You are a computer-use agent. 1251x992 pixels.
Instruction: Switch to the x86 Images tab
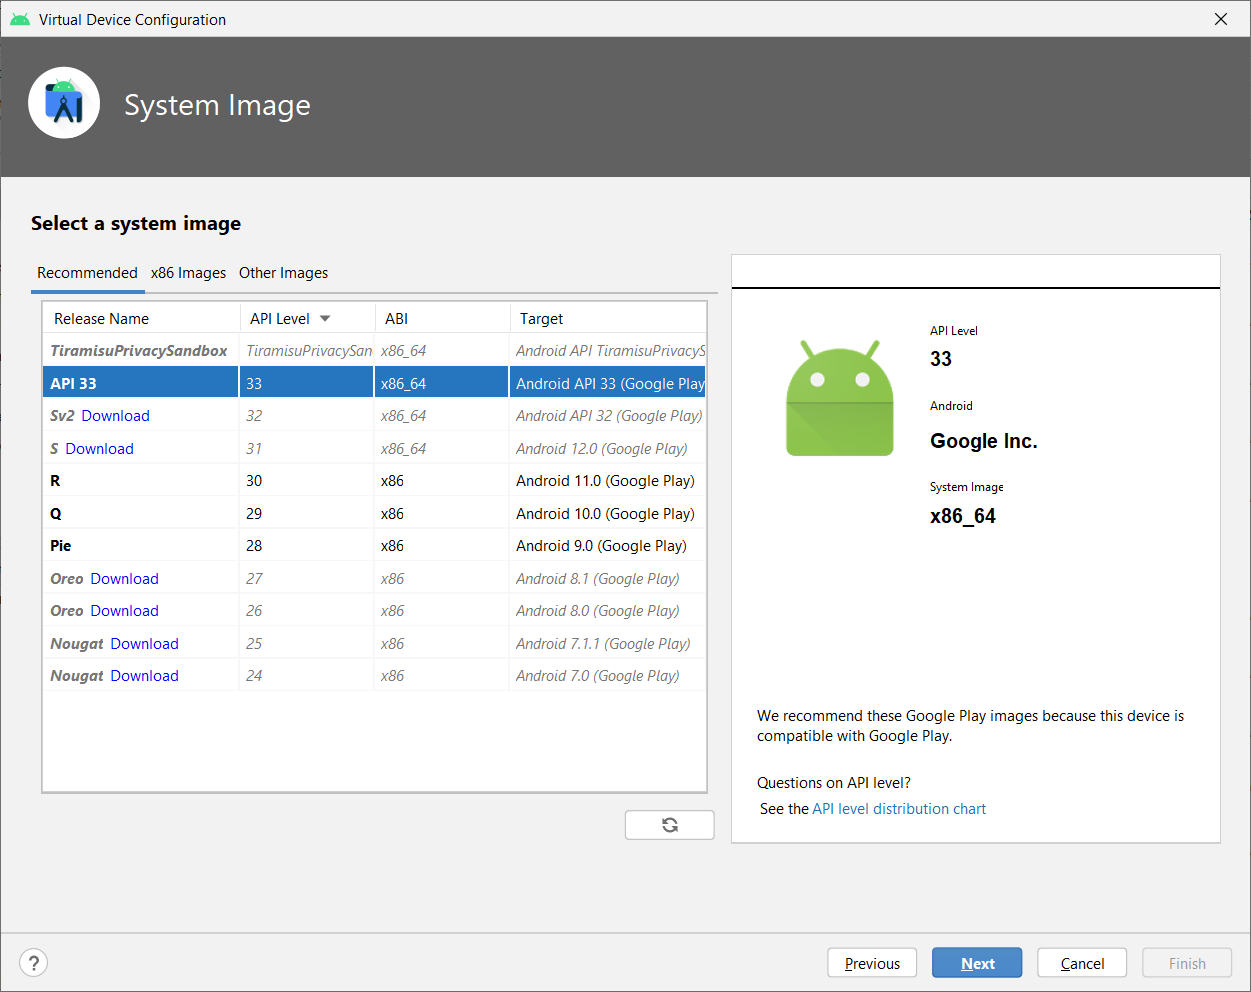click(x=188, y=273)
